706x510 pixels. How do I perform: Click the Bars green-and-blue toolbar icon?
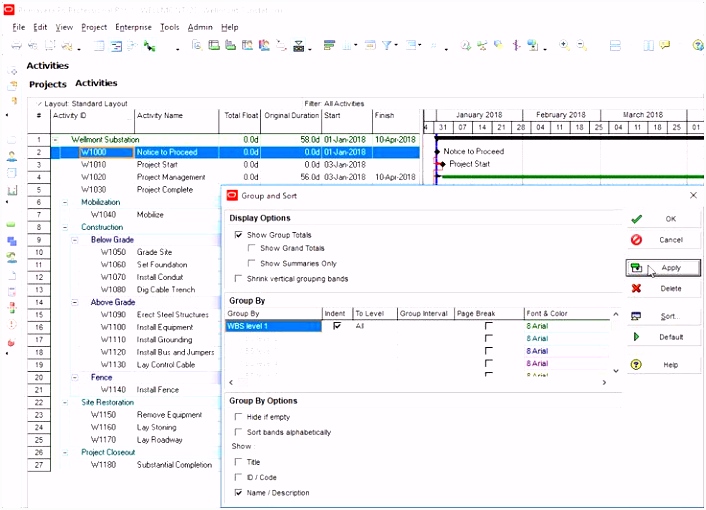click(x=329, y=45)
